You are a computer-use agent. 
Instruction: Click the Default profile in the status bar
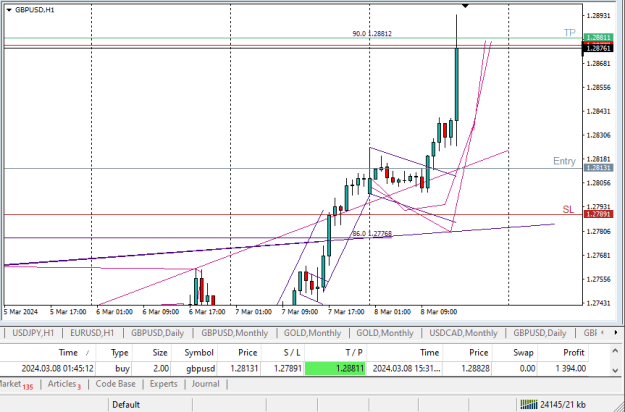click(126, 405)
